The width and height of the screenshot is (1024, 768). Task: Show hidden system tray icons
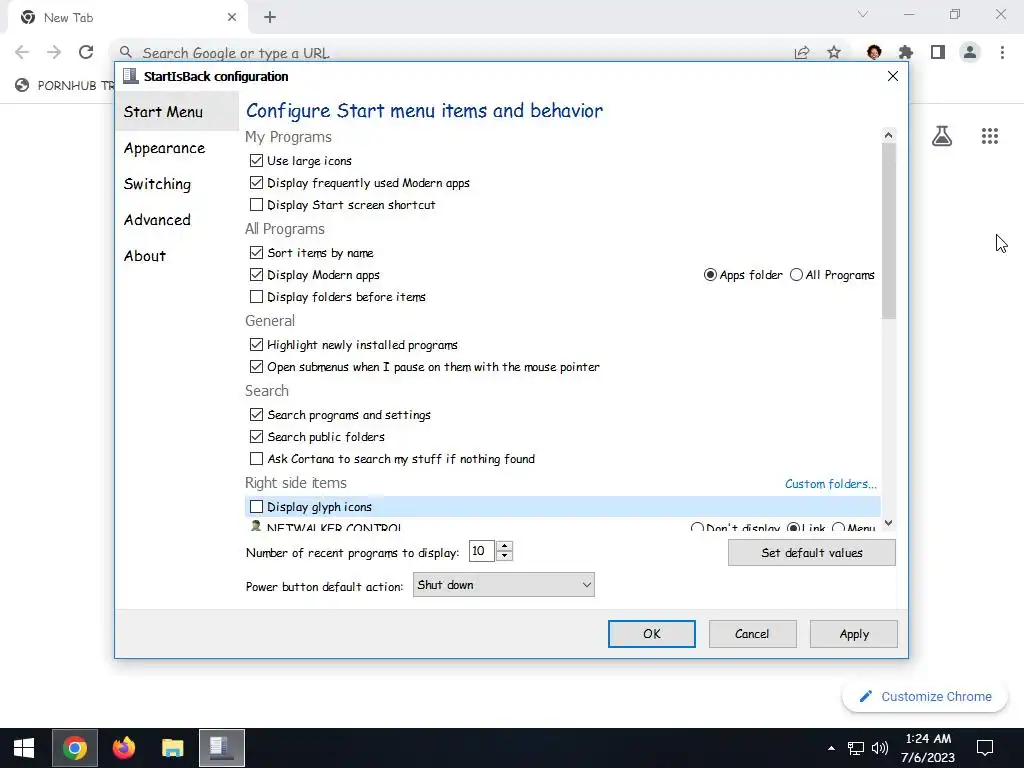coord(831,748)
